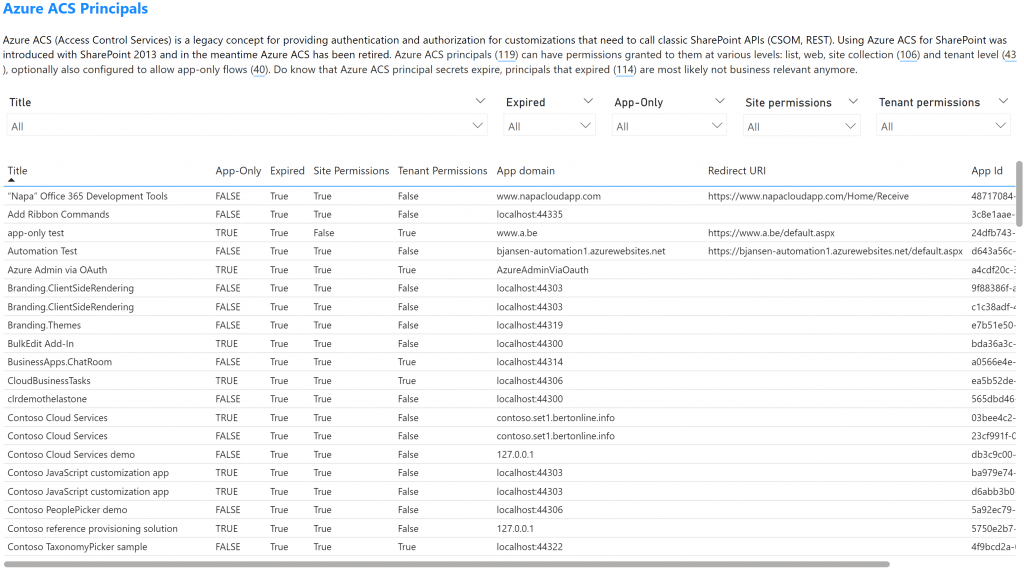Click 127.0.0.1 domain in Contoso Cloud Services demo row
Viewport: 1024px width, 570px height.
515,454
